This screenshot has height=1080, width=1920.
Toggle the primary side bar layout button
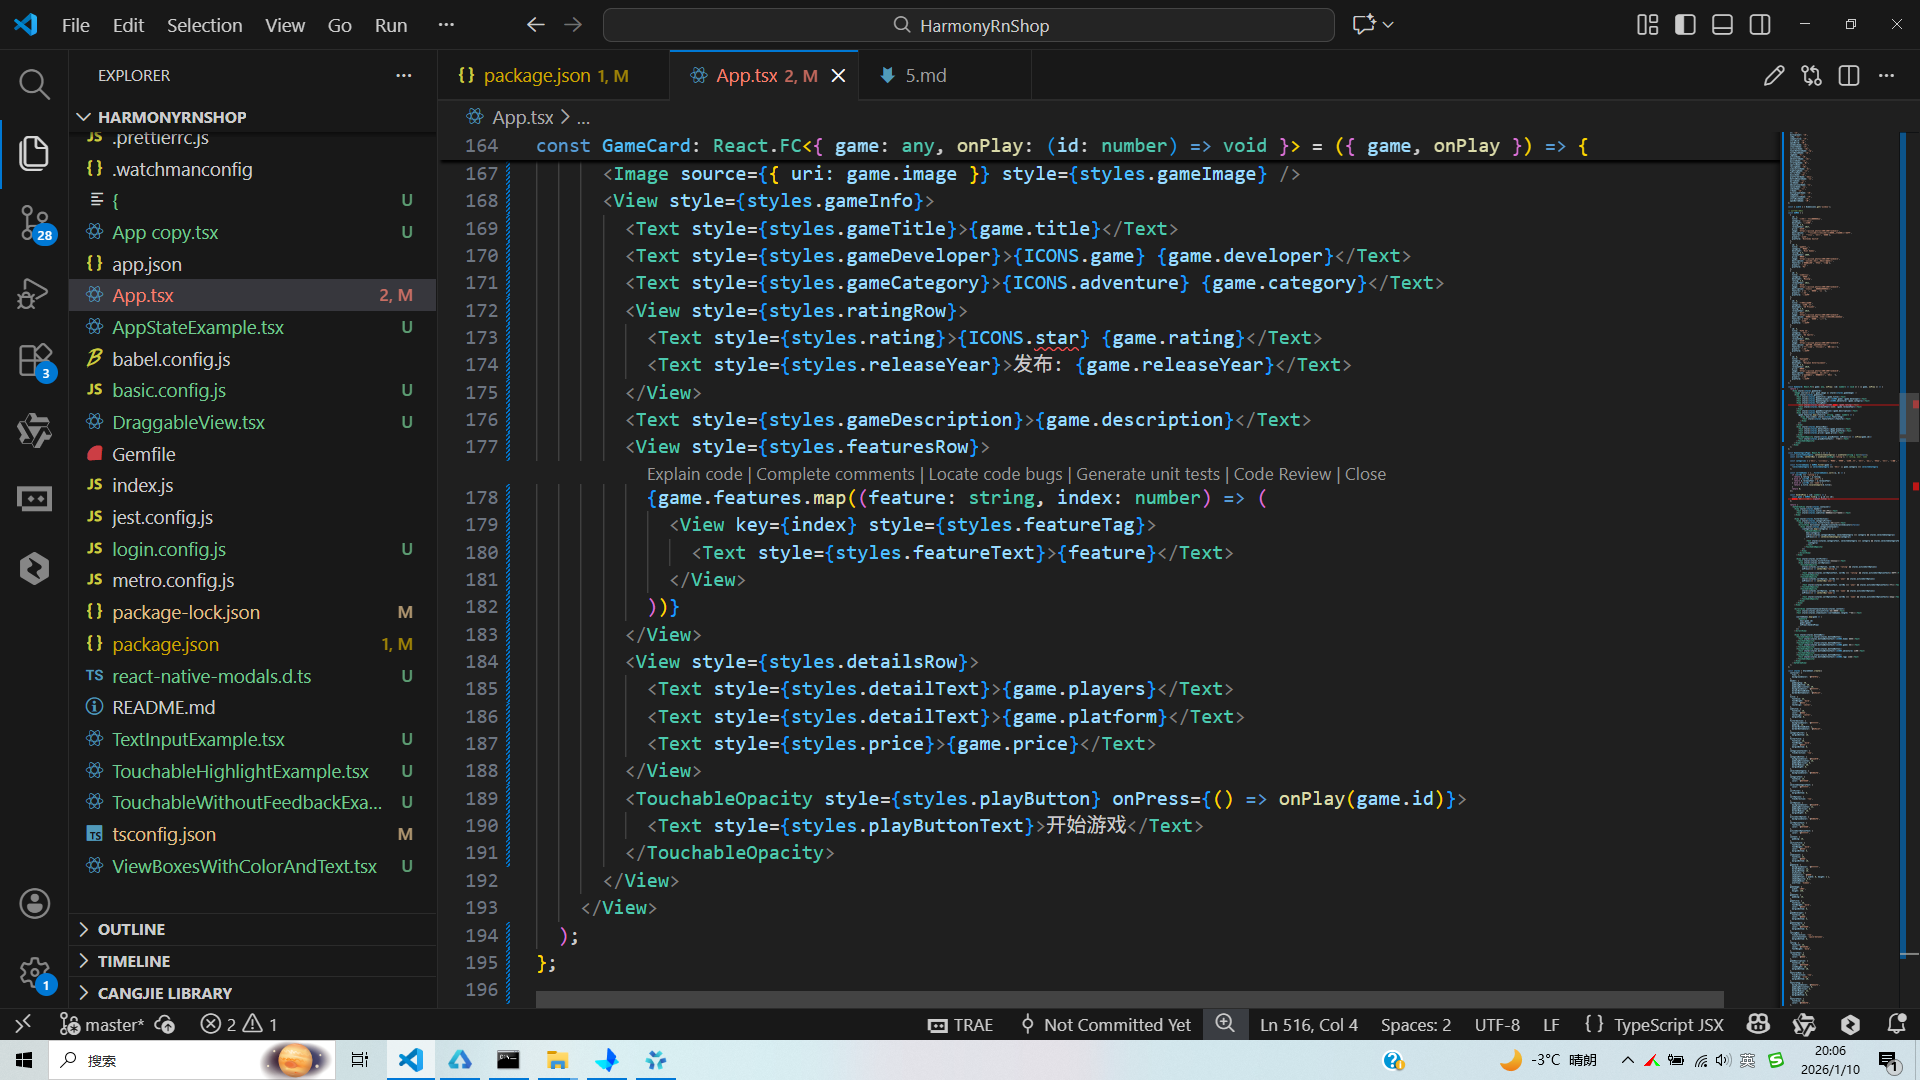point(1685,25)
